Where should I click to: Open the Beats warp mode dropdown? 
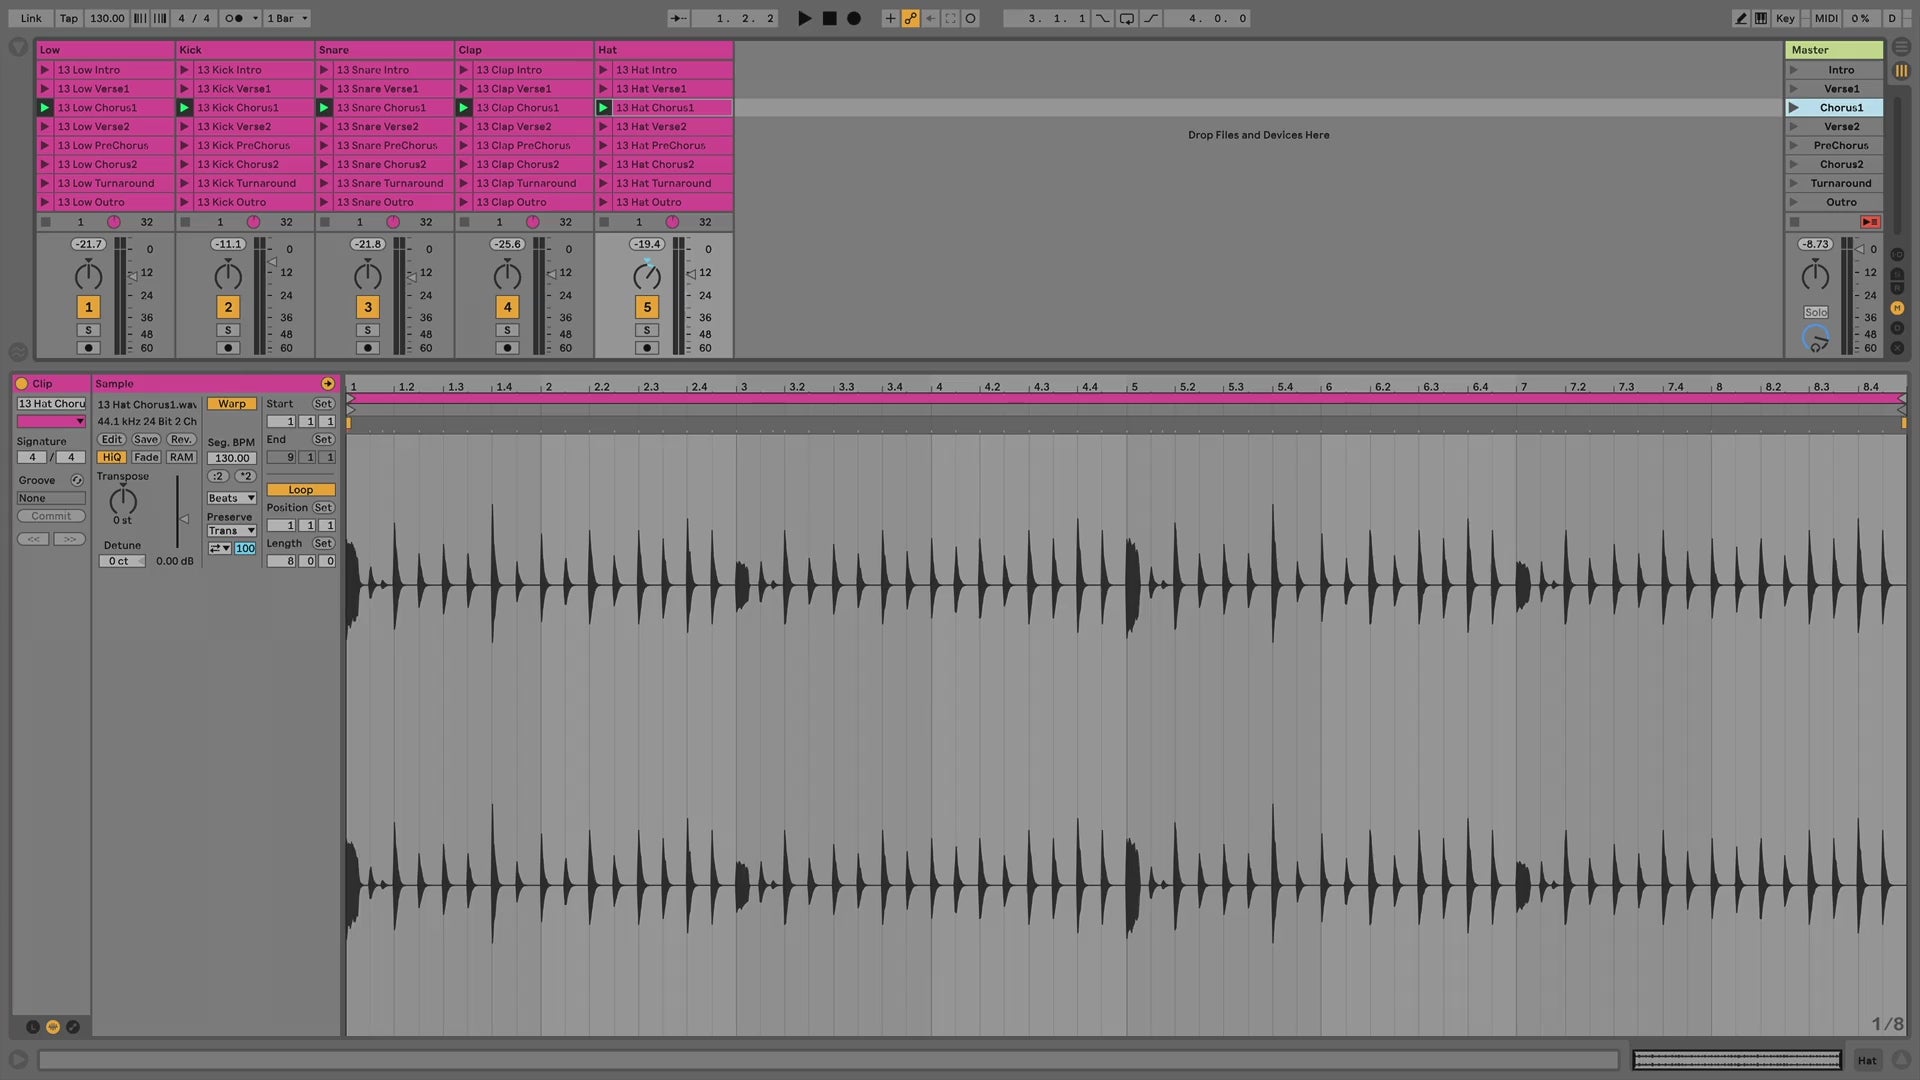click(x=231, y=498)
